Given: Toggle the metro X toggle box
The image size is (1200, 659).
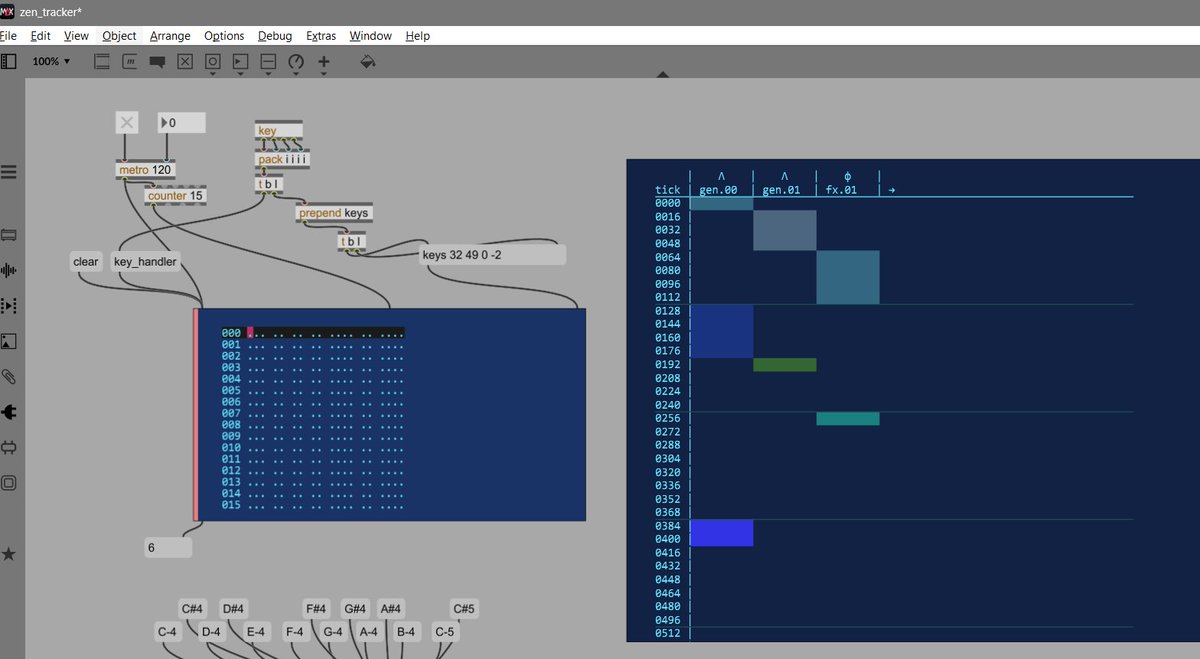Looking at the screenshot, I should (126, 123).
